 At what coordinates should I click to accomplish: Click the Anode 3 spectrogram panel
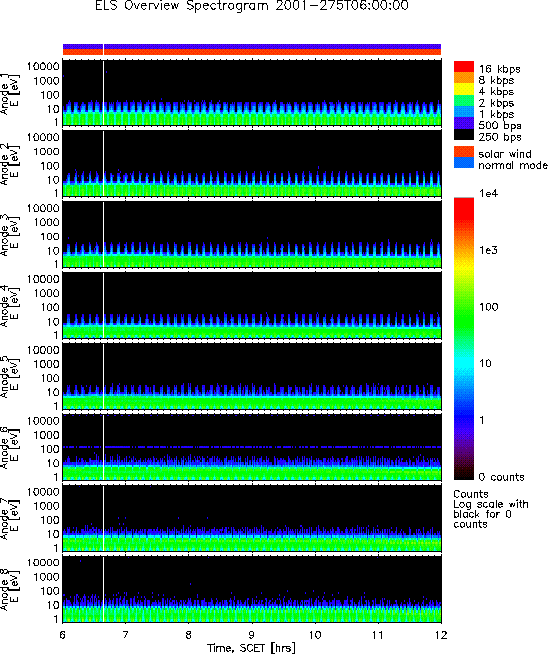(x=252, y=235)
